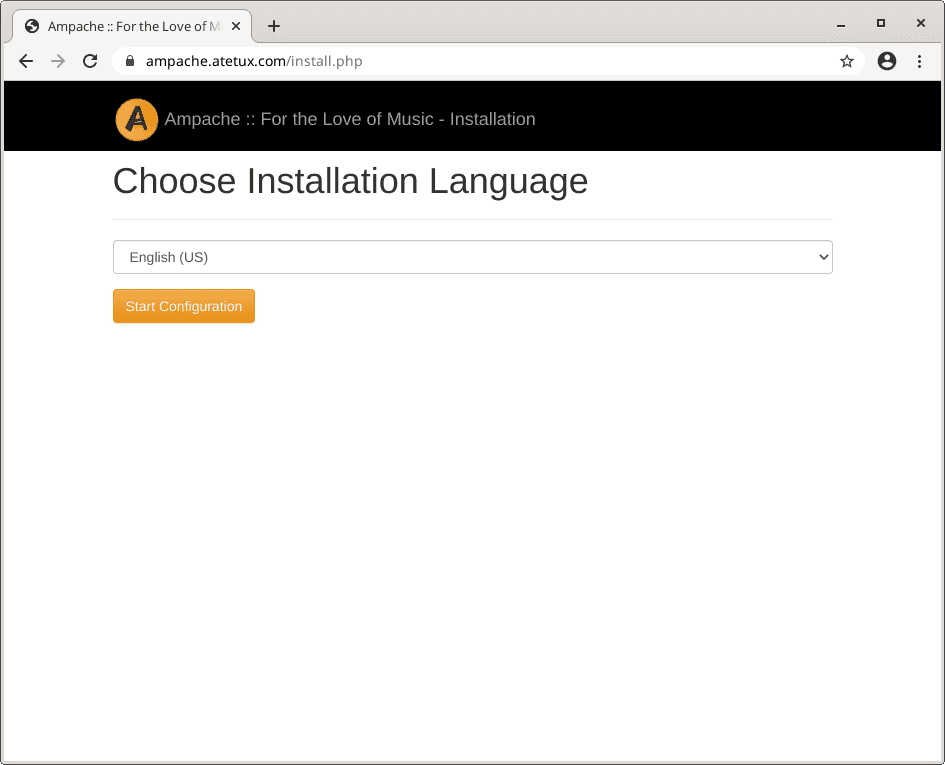
Task: Open the browser profile avatar icon
Action: 887,61
